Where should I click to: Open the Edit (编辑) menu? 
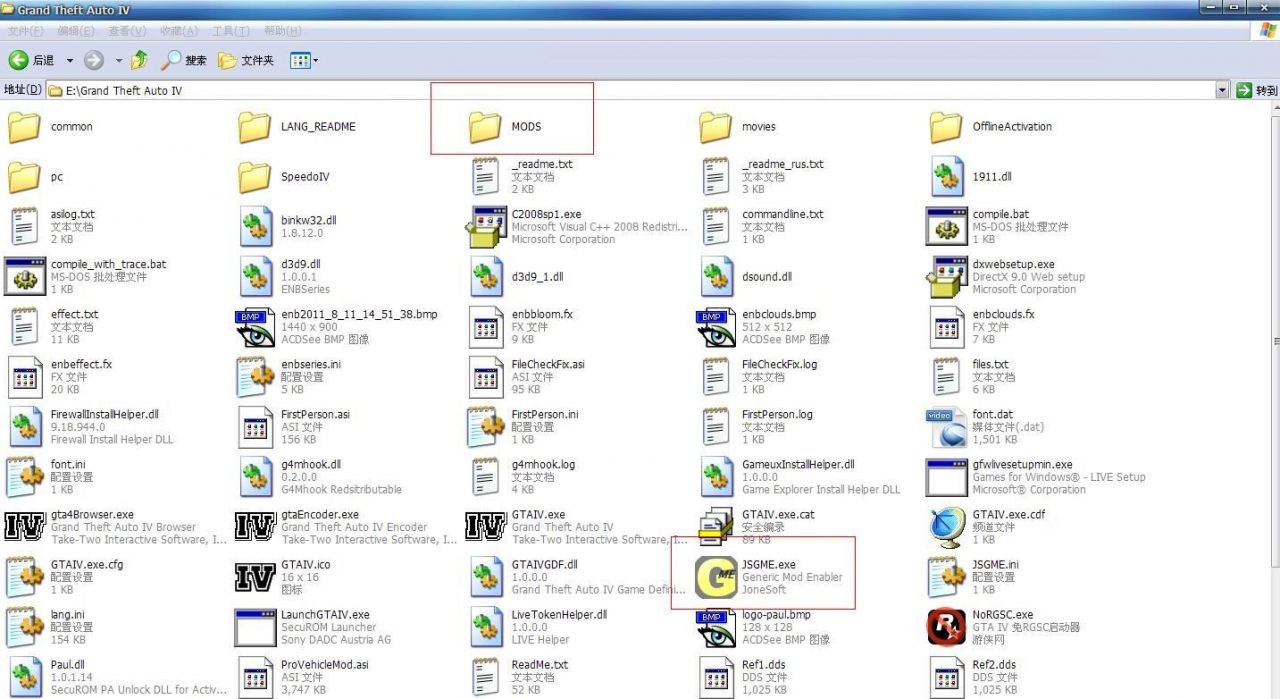pos(75,32)
